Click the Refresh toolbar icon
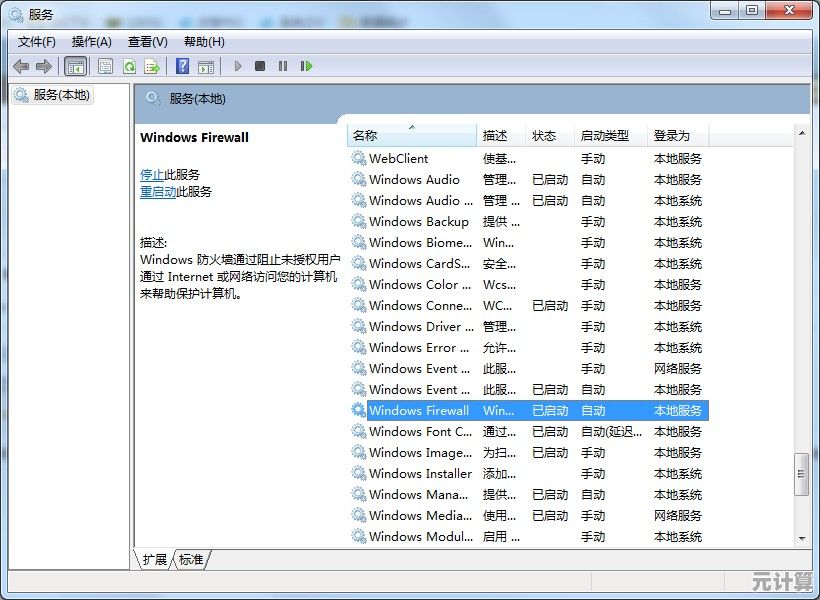The width and height of the screenshot is (820, 600). pyautogui.click(x=129, y=66)
